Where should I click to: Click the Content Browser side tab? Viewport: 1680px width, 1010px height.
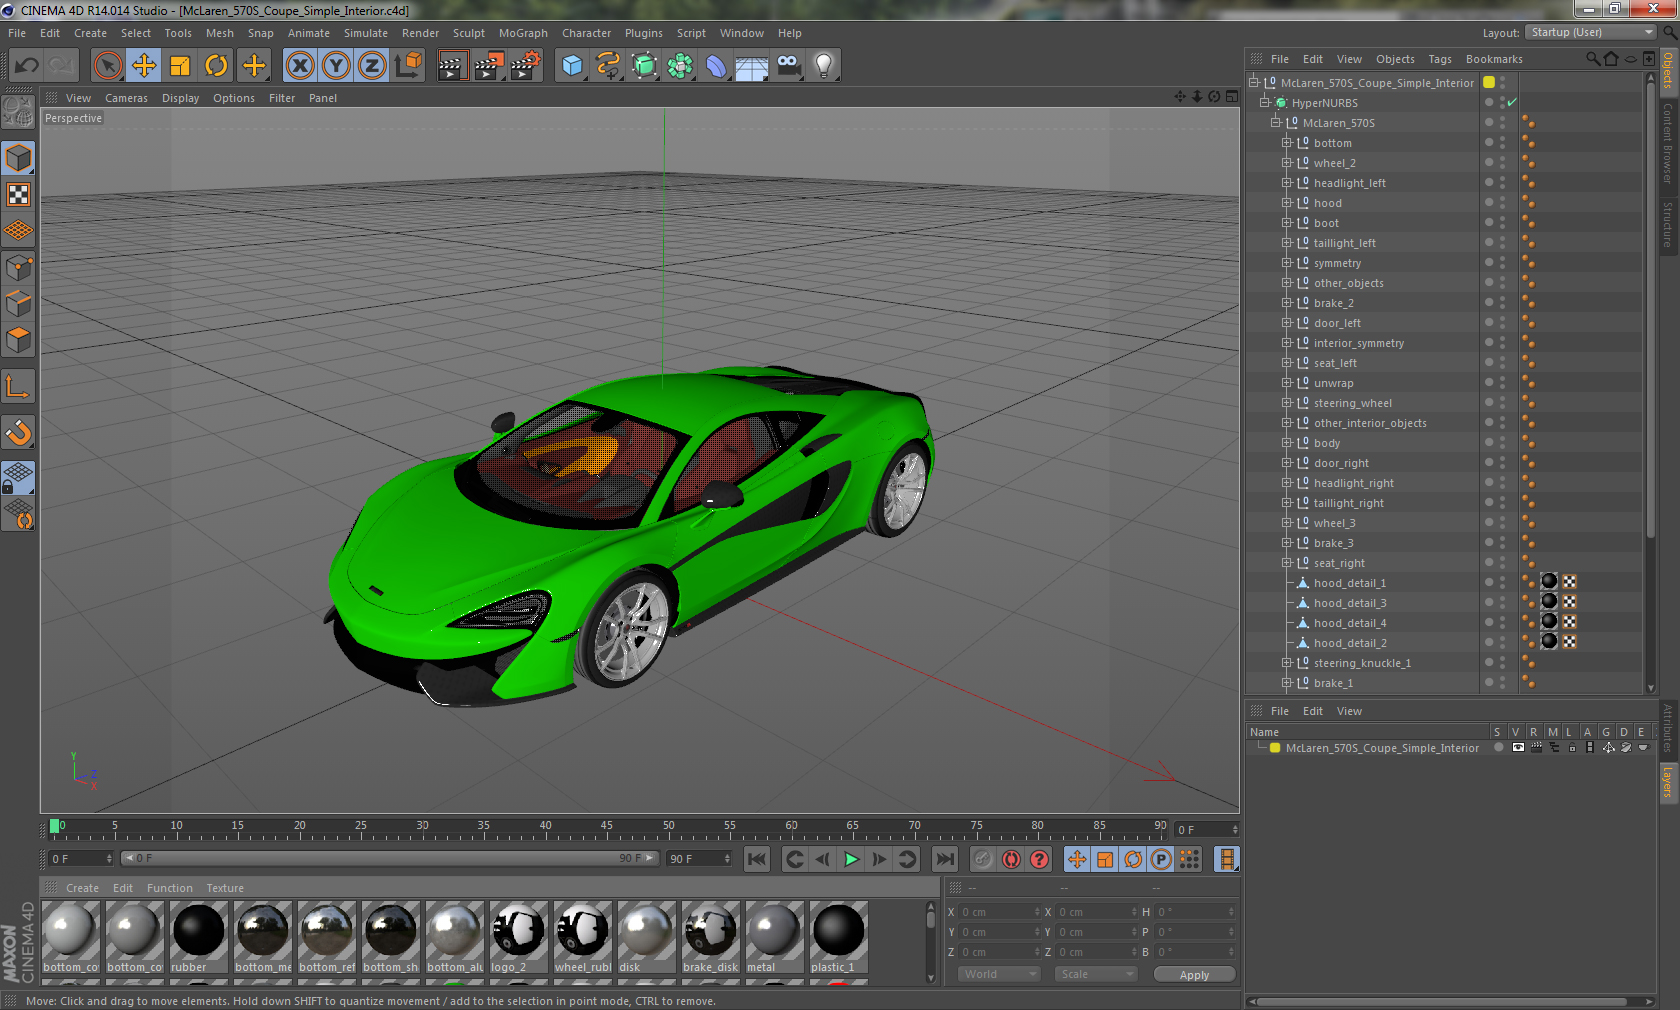point(1668,143)
